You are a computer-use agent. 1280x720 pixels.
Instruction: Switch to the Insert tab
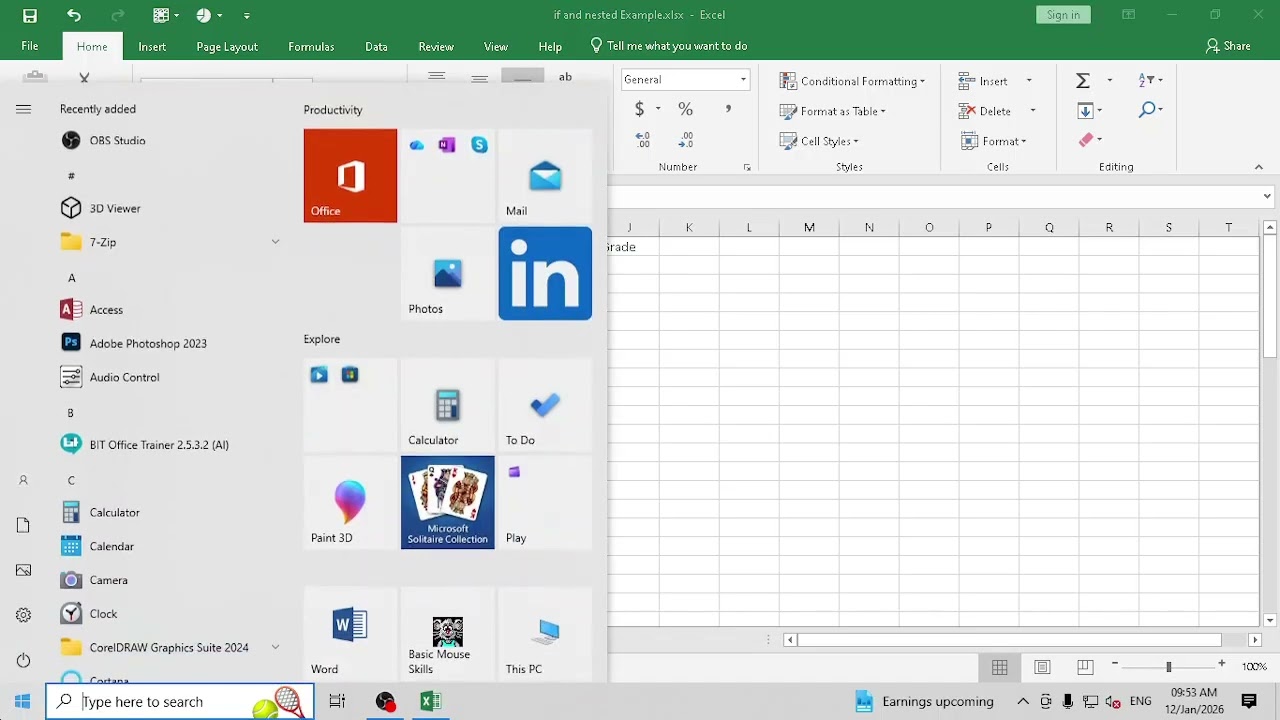pyautogui.click(x=152, y=46)
